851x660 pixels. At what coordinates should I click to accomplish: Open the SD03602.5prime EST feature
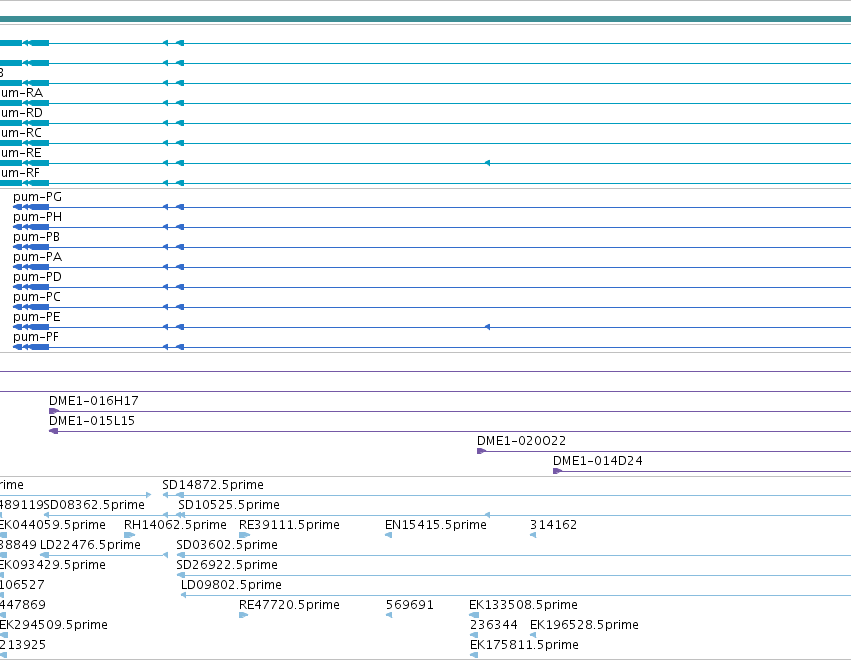pos(227,545)
